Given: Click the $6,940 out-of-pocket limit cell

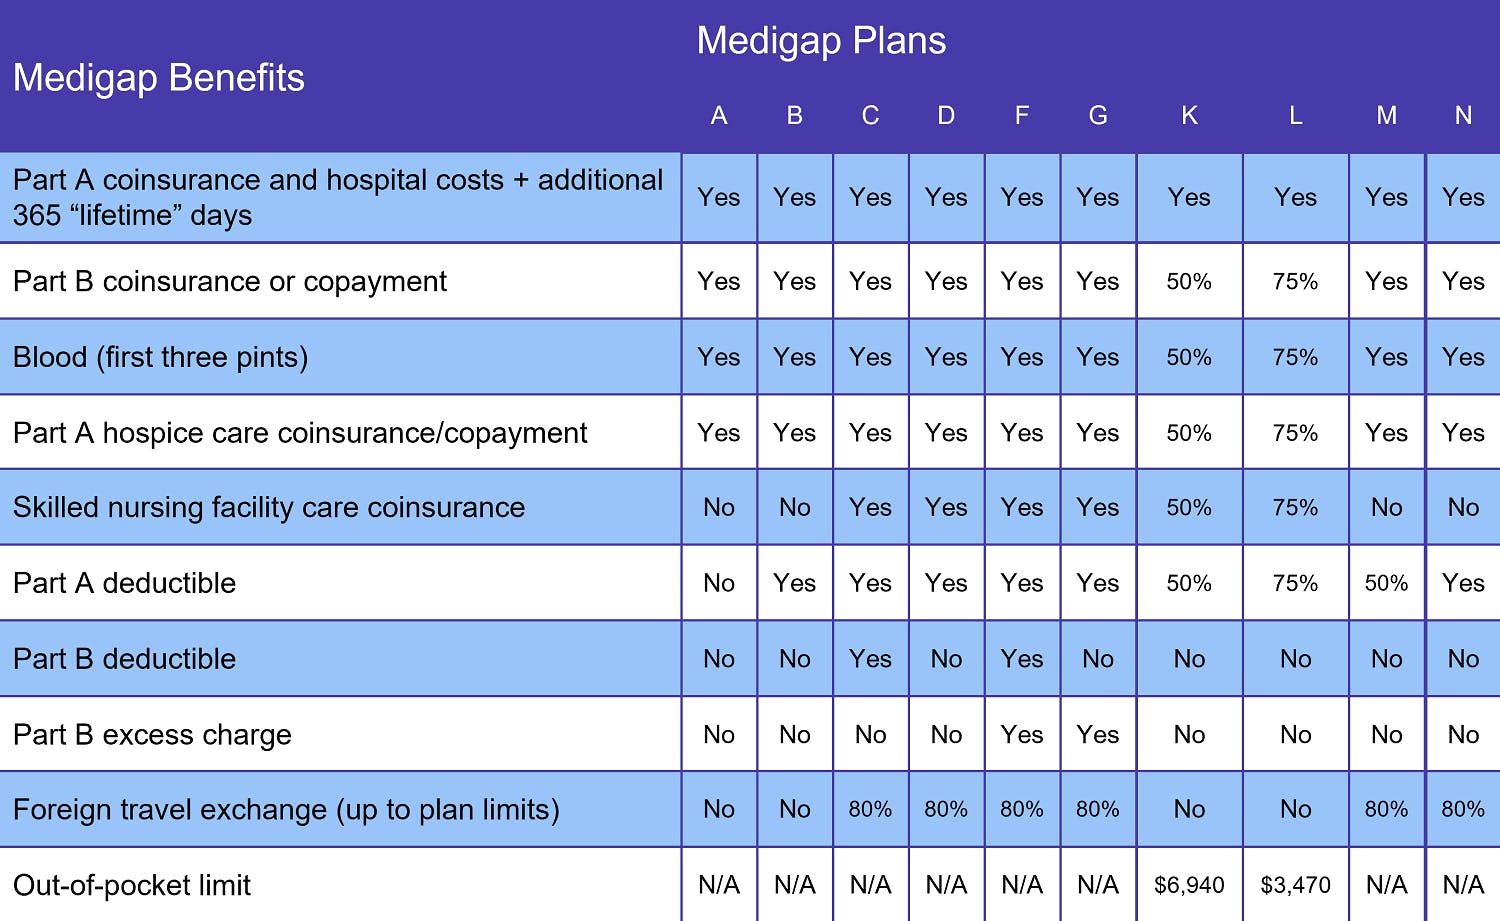Looking at the screenshot, I should (x=1189, y=885).
